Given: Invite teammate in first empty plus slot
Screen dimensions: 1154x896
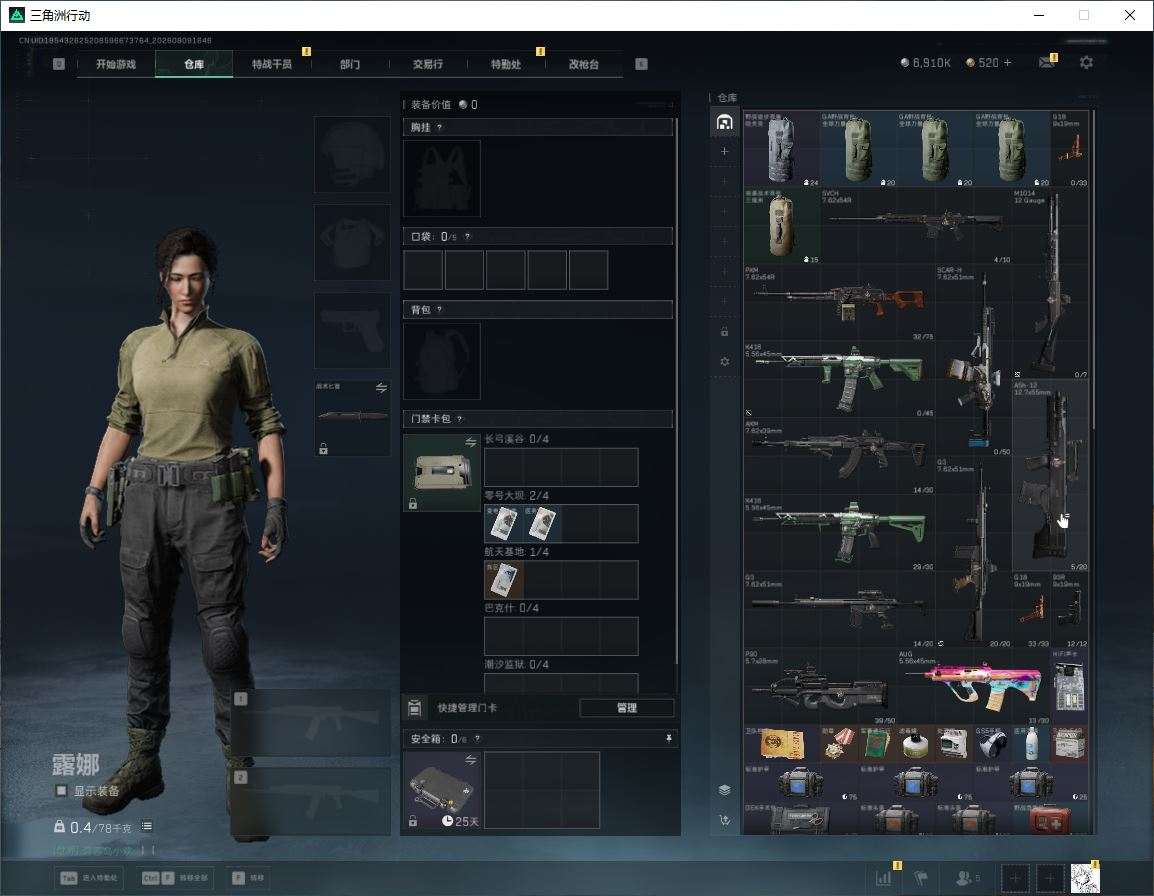Looking at the screenshot, I should pos(1015,878).
